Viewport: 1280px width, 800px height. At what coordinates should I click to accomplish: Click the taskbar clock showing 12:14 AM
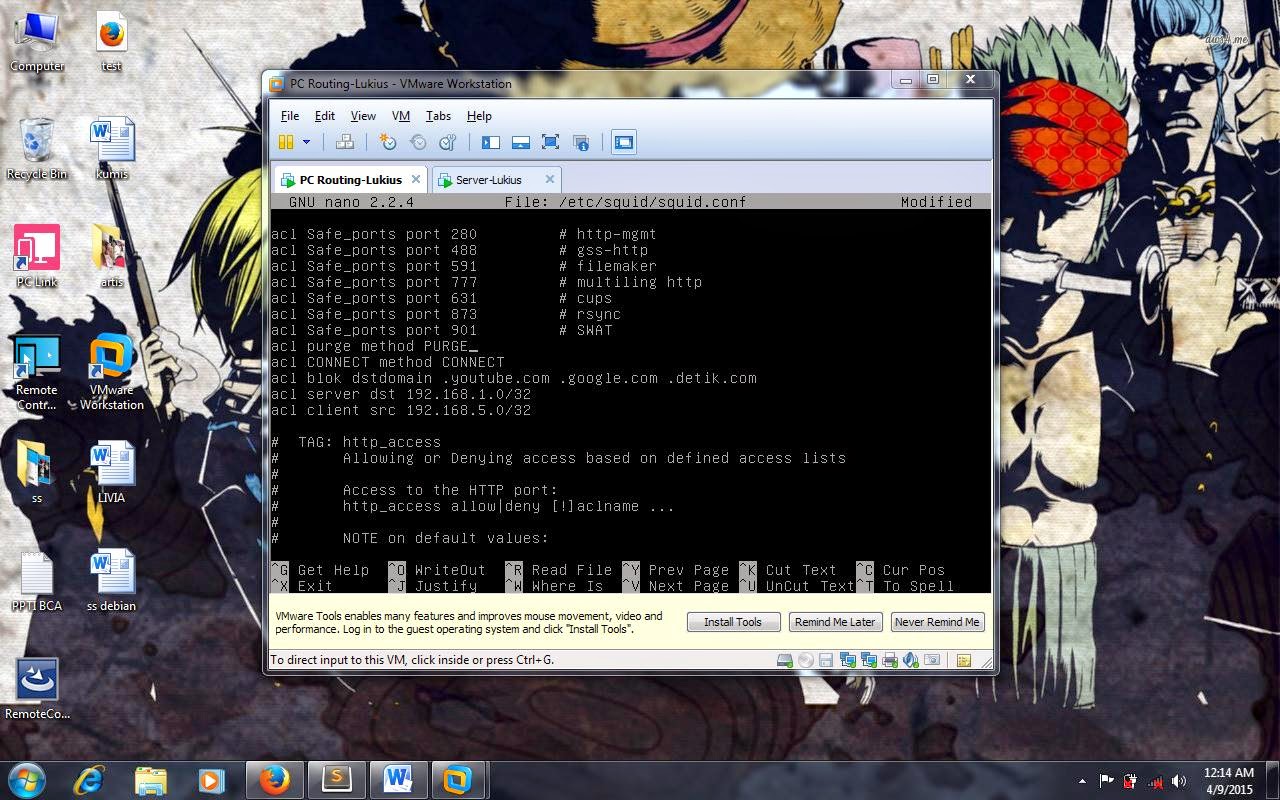[1229, 780]
